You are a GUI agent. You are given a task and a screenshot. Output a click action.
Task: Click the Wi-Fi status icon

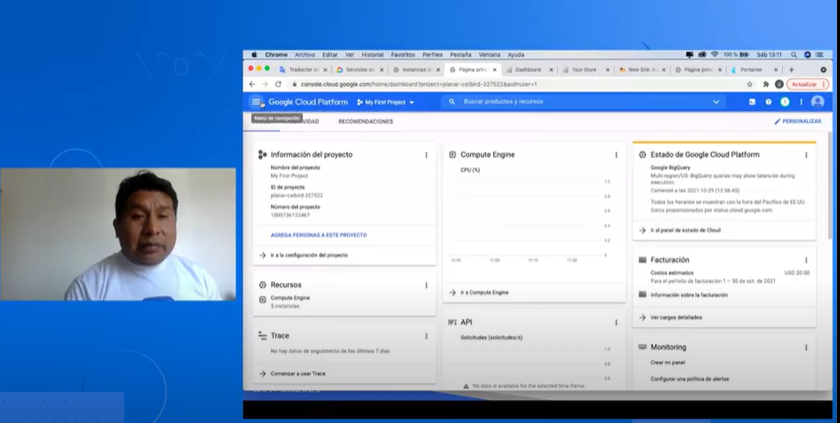point(715,55)
